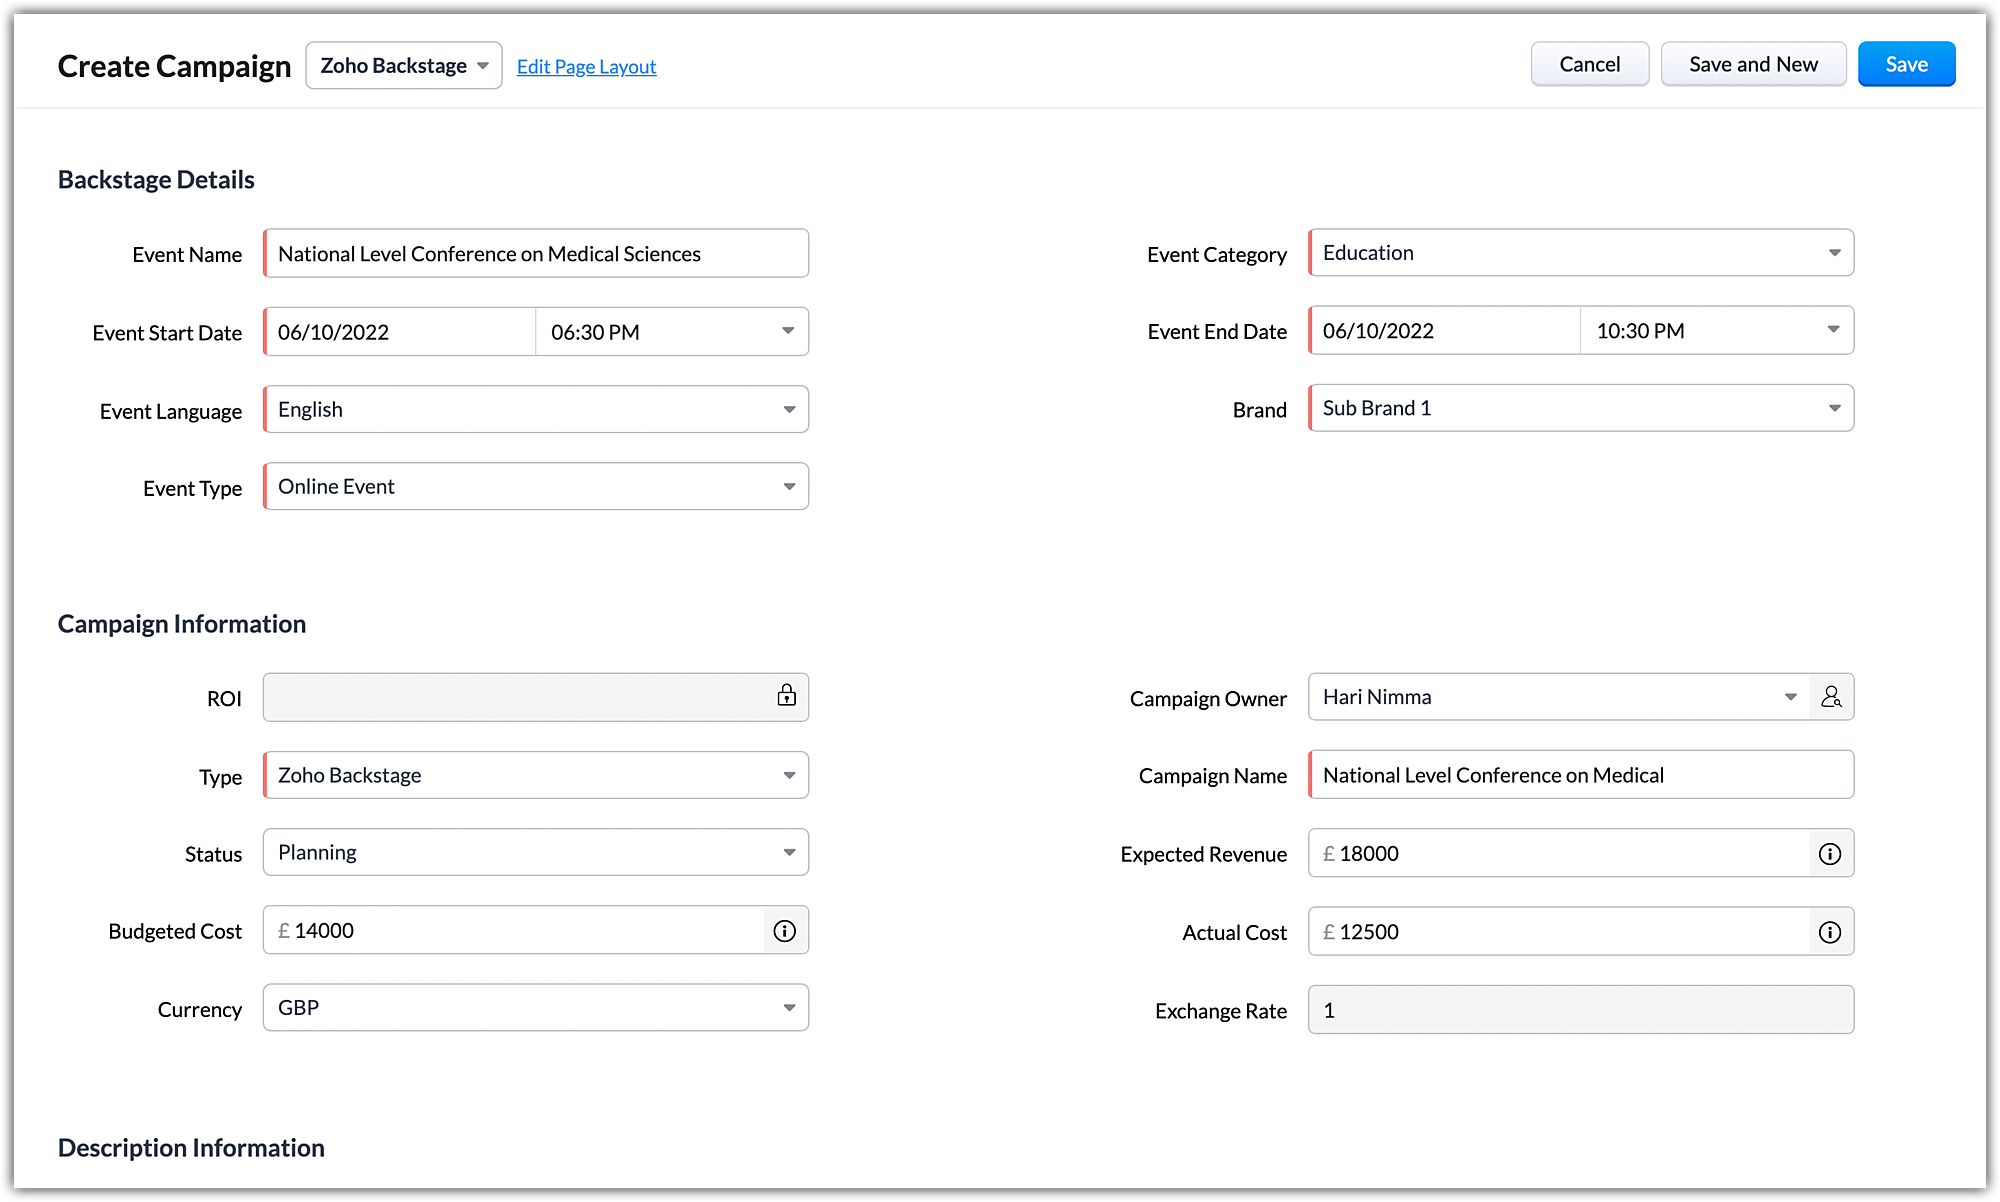2000x1202 pixels.
Task: Click the Expected Revenue info icon
Action: pyautogui.click(x=1830, y=854)
